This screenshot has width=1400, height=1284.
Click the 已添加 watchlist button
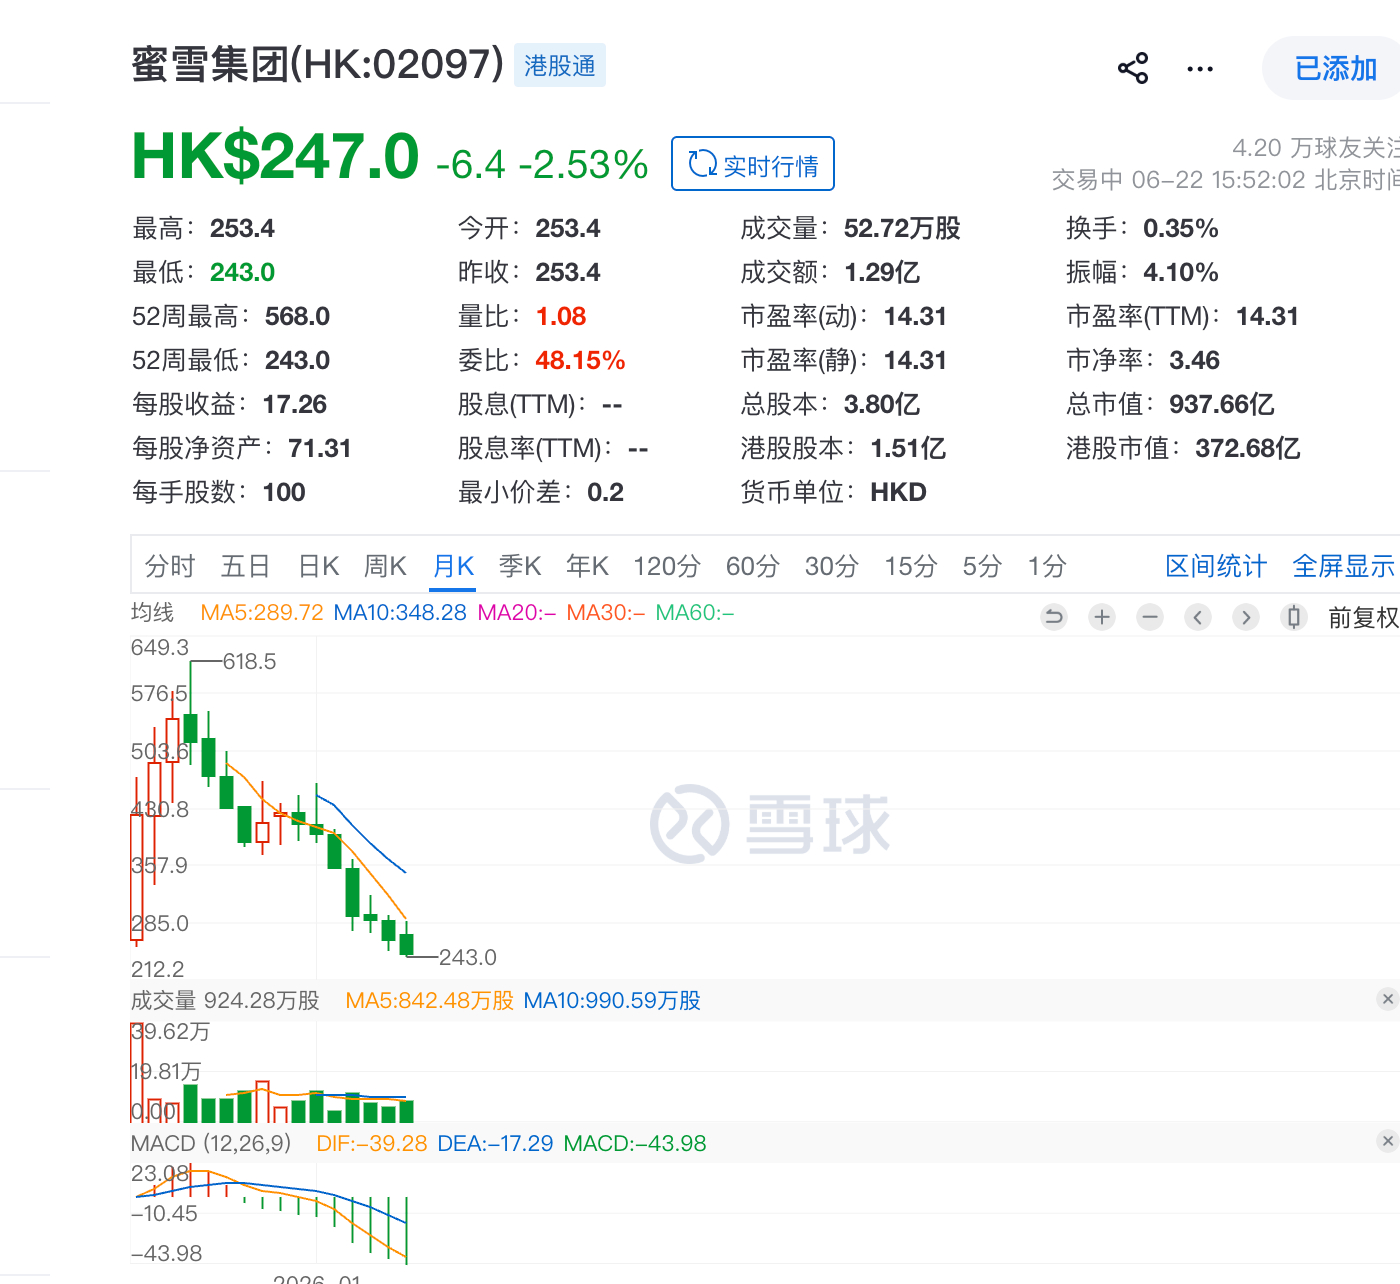tap(1335, 68)
